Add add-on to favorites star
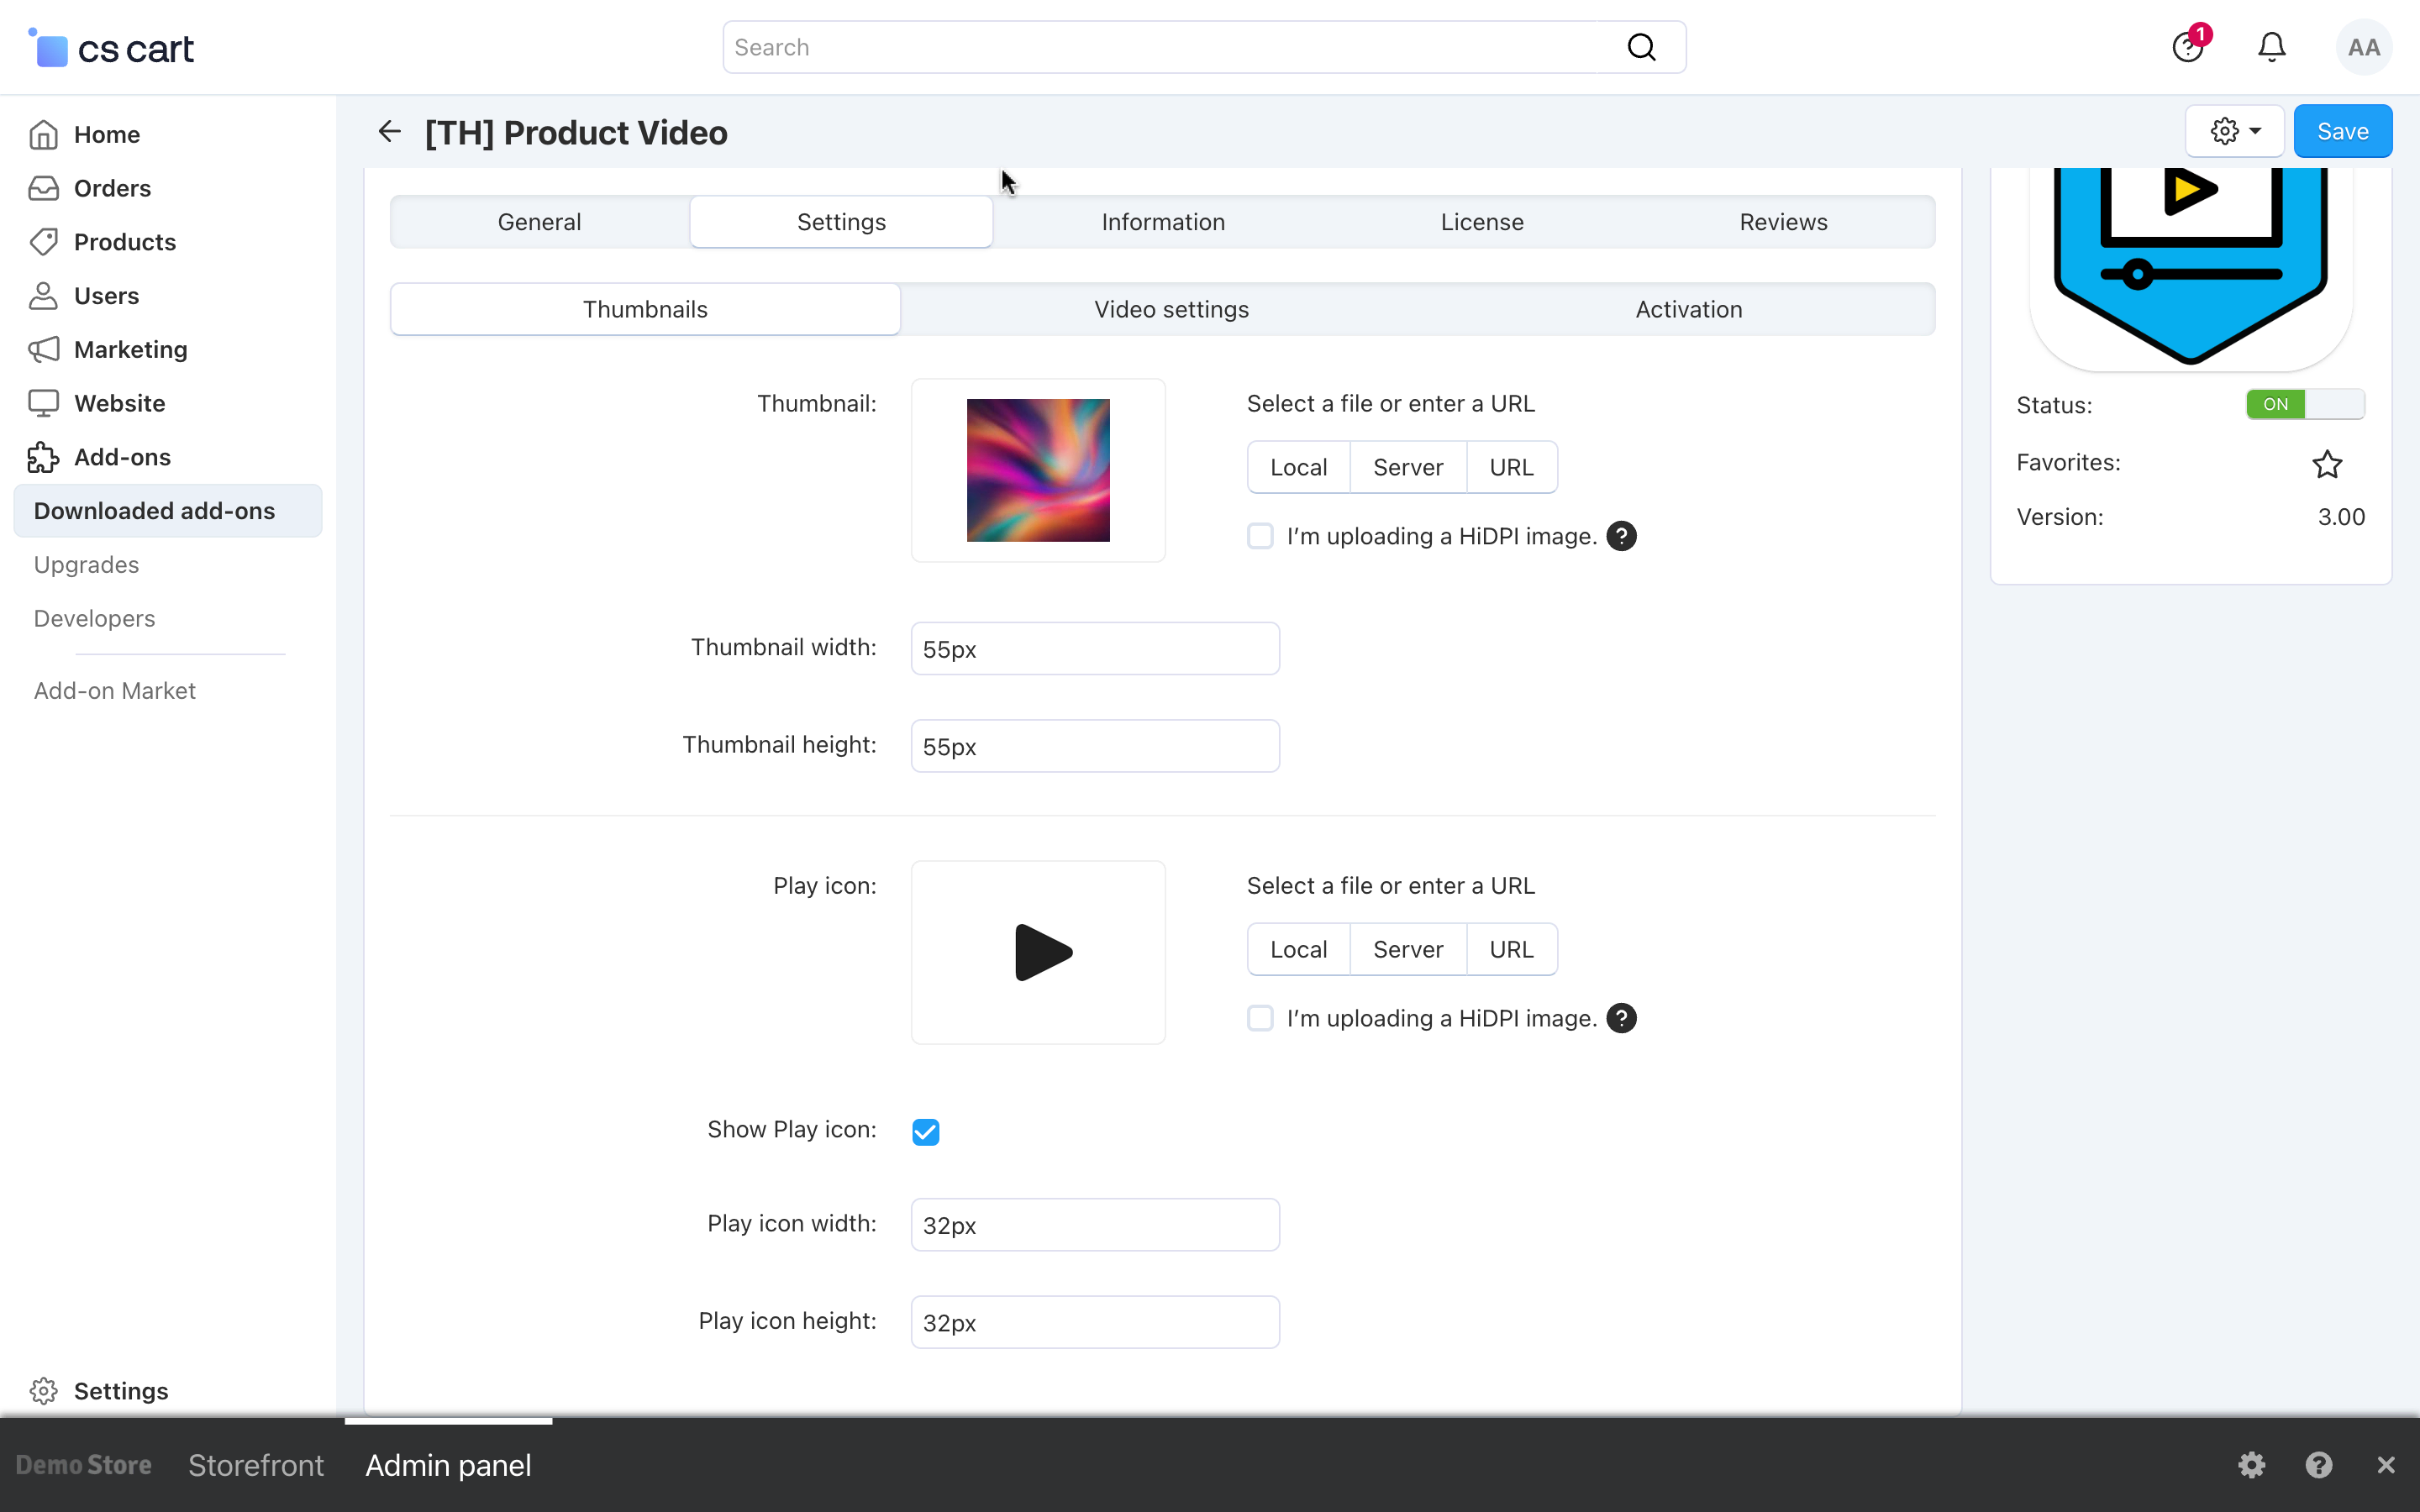The width and height of the screenshot is (2420, 1512). tap(2327, 464)
